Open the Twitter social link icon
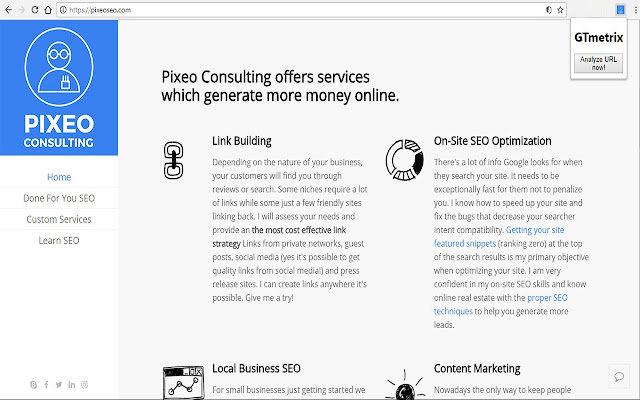This screenshot has height=400, width=640. coord(59,384)
